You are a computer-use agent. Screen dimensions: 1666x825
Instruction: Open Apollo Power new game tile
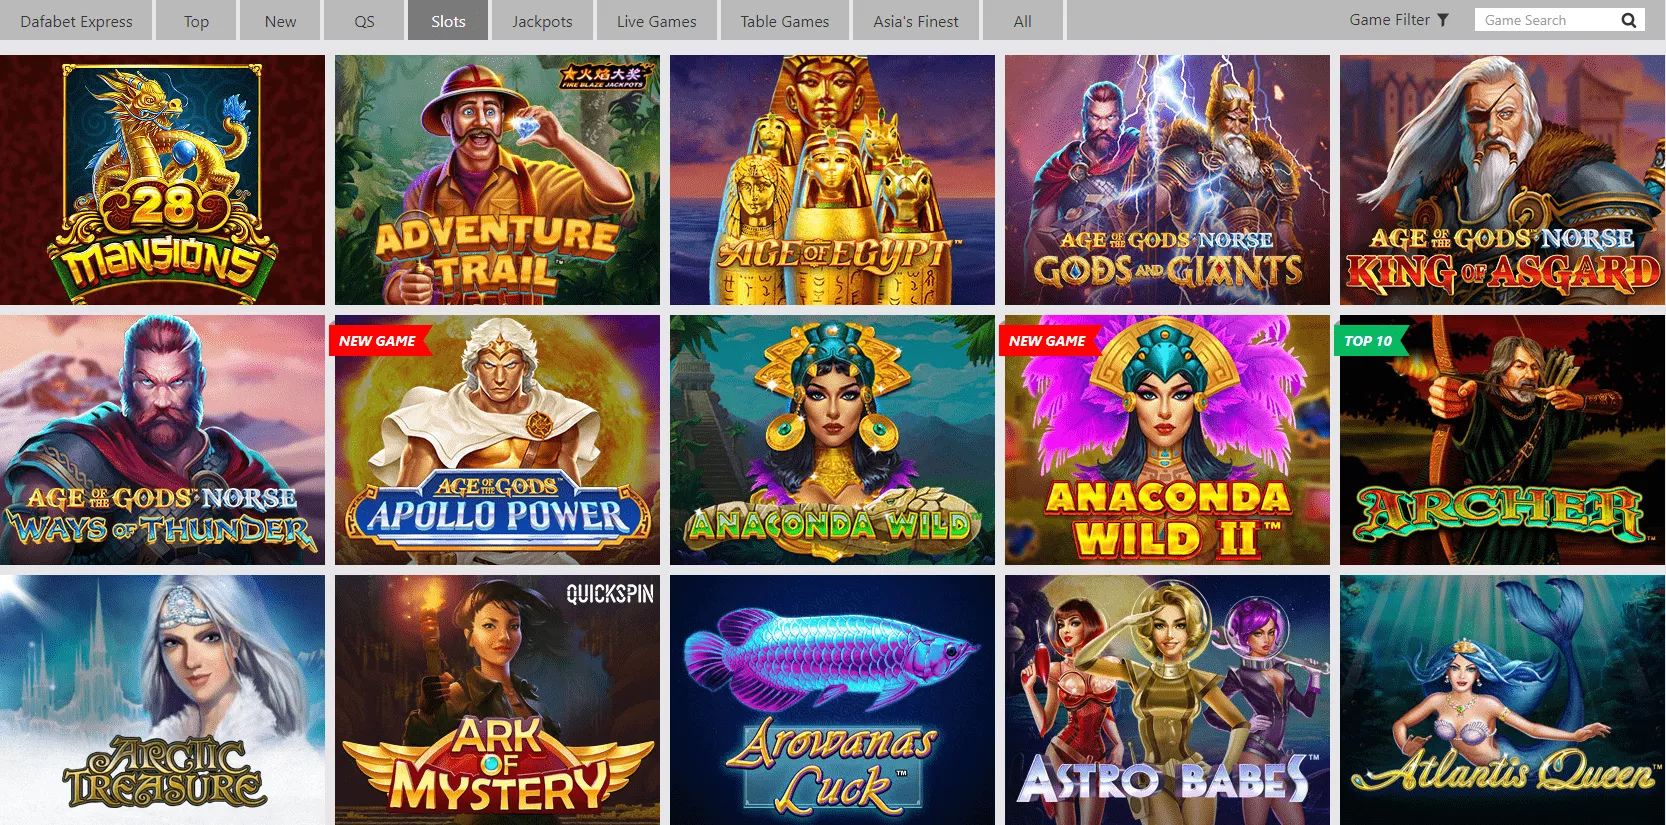(497, 440)
